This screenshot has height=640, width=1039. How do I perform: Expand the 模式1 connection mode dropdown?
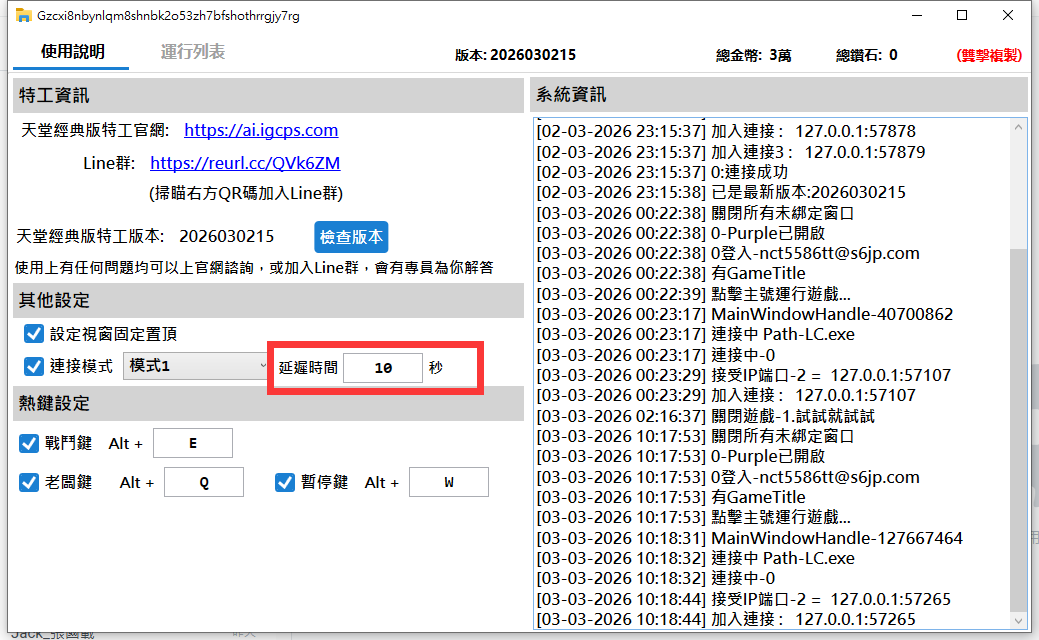pos(195,366)
